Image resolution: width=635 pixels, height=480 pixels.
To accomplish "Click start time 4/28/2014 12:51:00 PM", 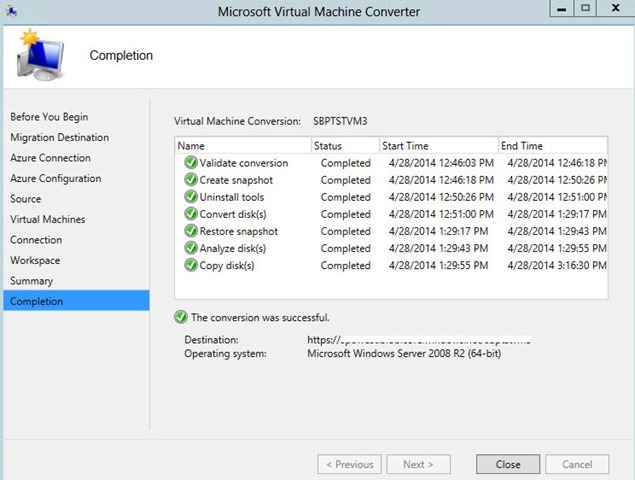I will pos(441,214).
